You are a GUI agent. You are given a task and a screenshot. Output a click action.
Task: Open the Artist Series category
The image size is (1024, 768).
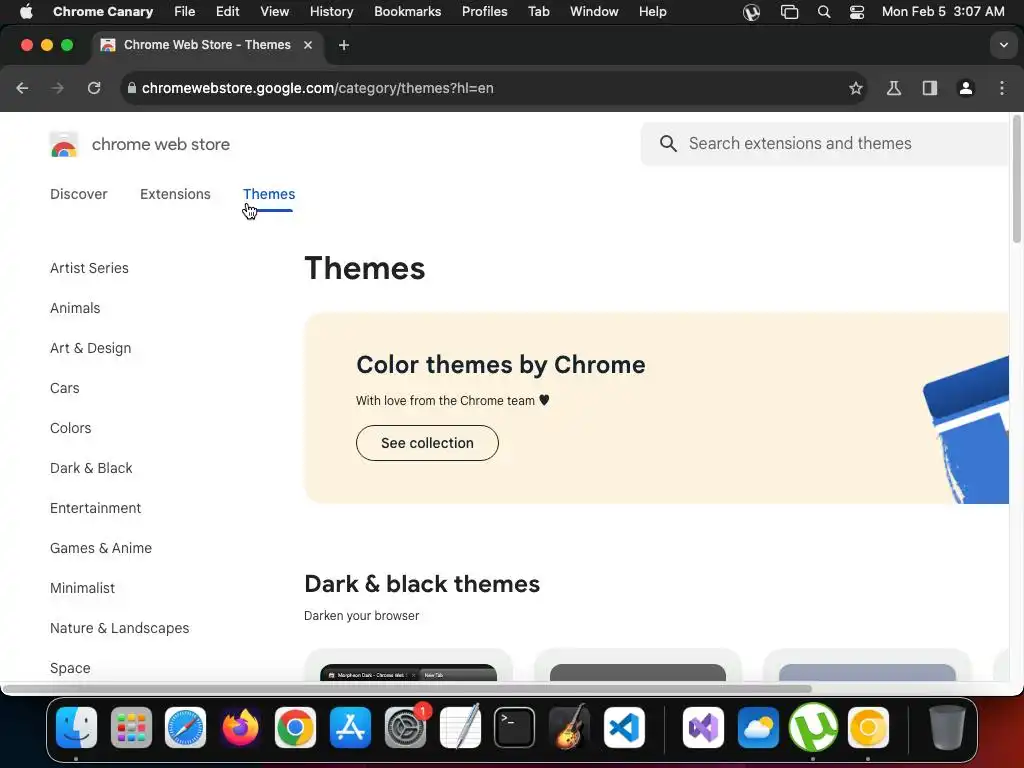89,268
